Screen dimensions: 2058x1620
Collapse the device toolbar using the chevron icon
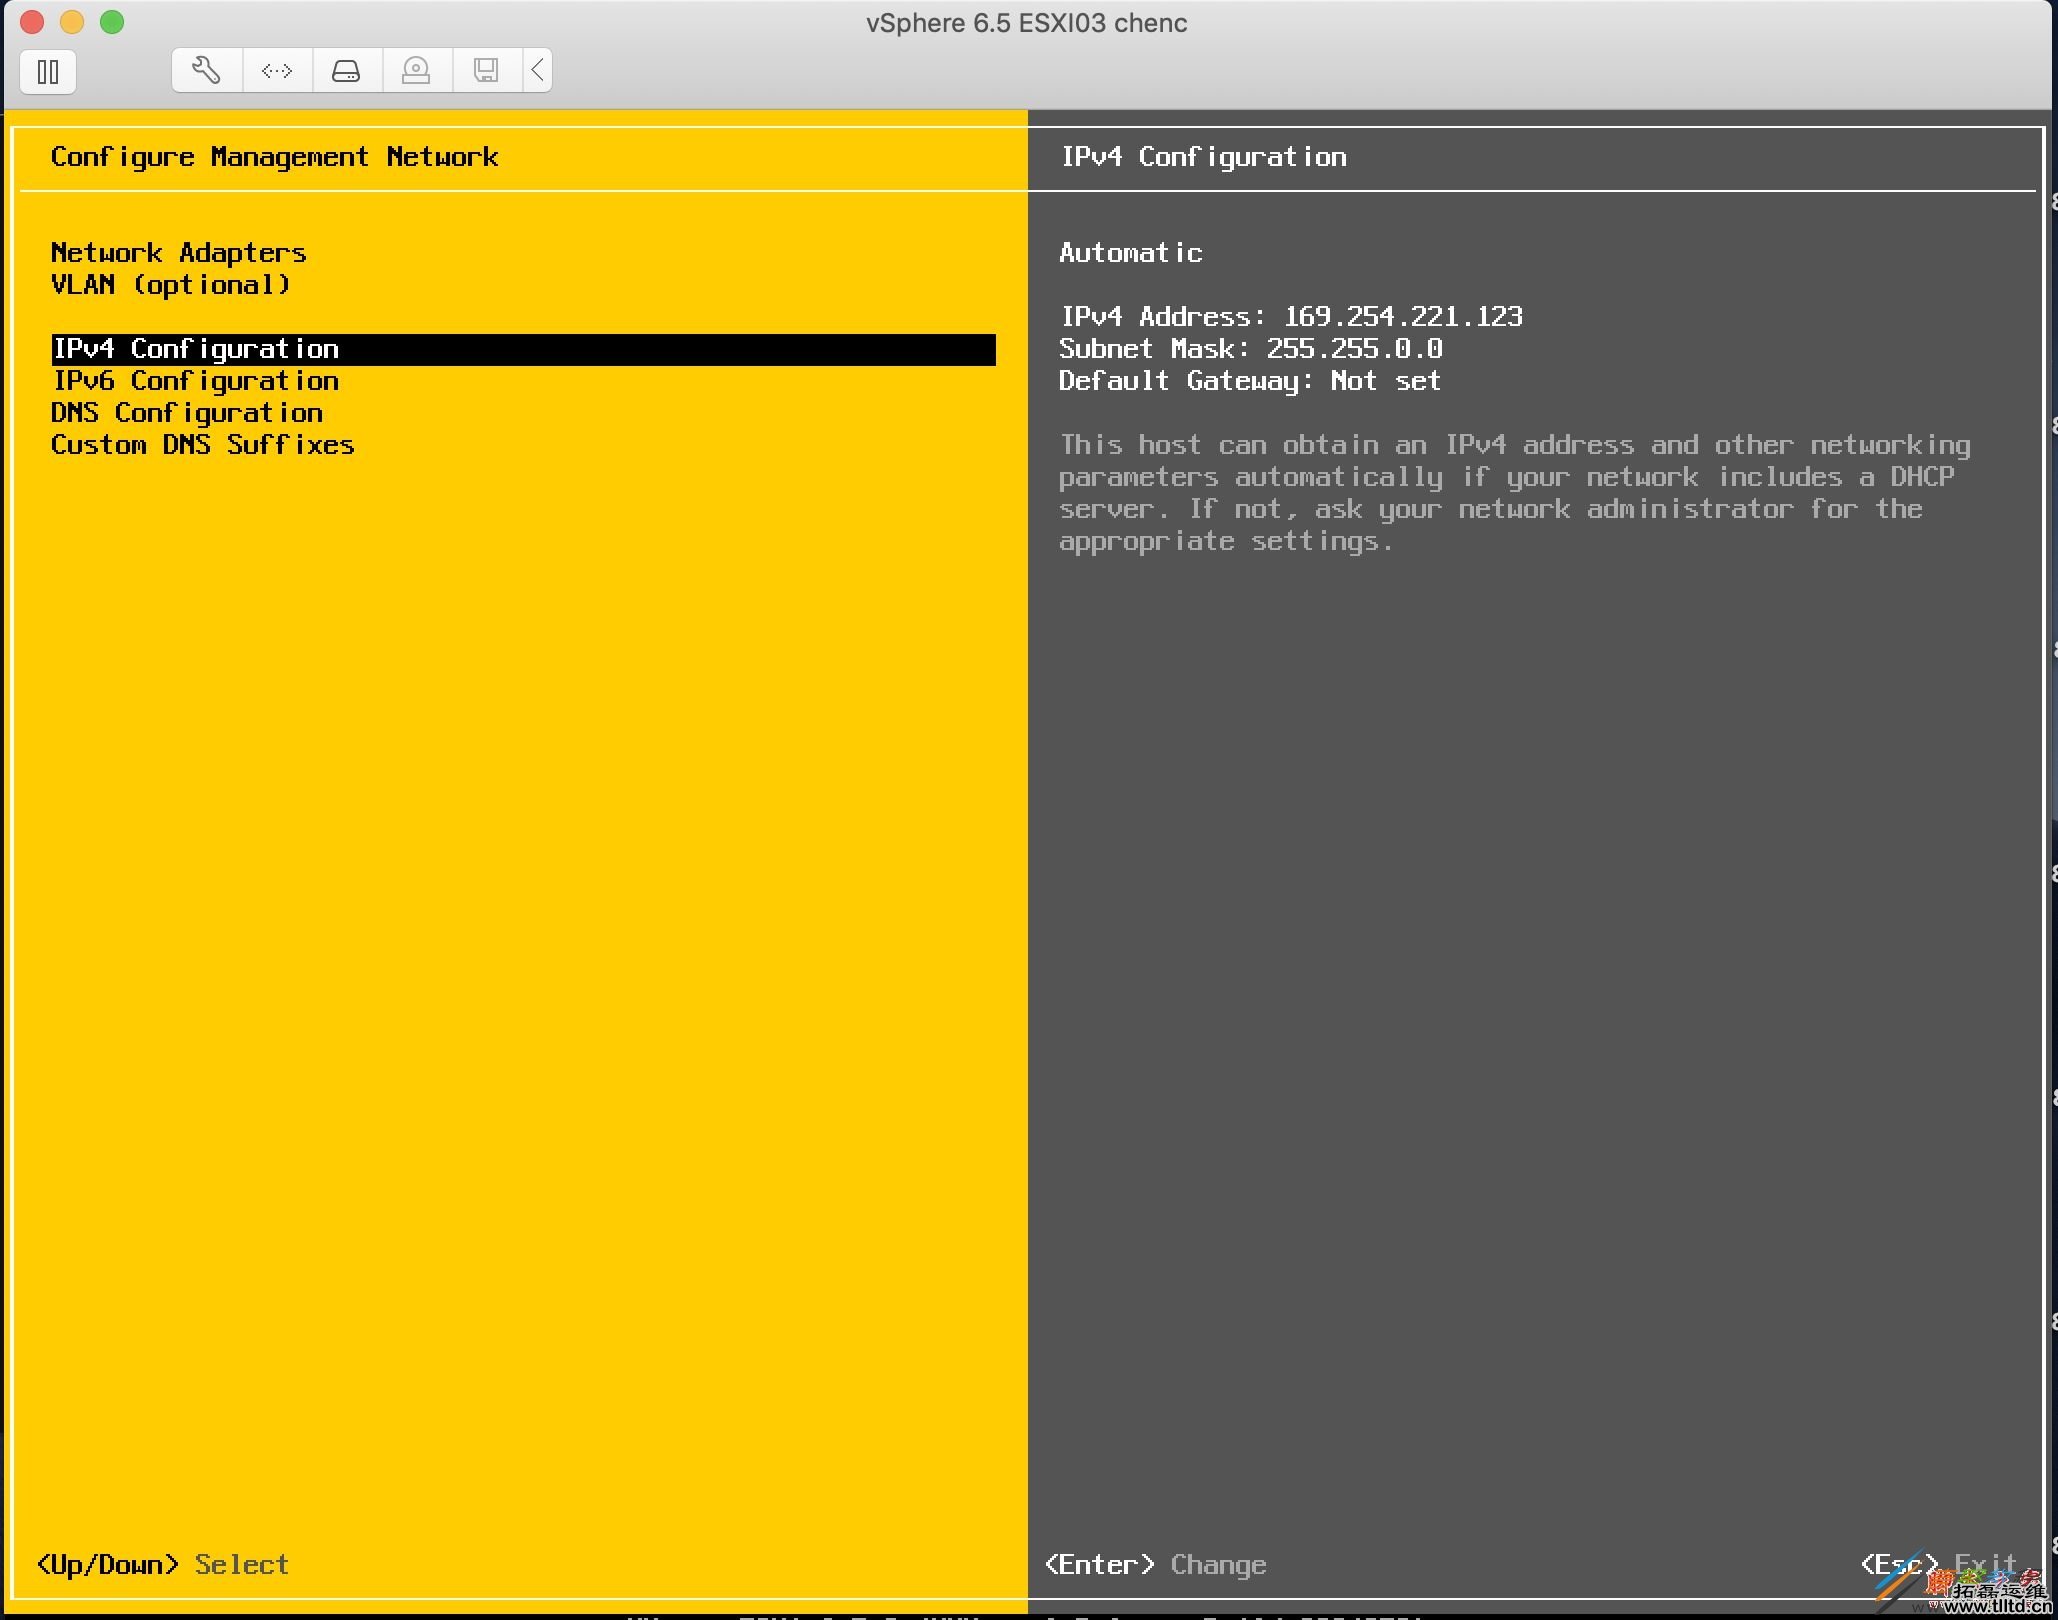point(537,69)
